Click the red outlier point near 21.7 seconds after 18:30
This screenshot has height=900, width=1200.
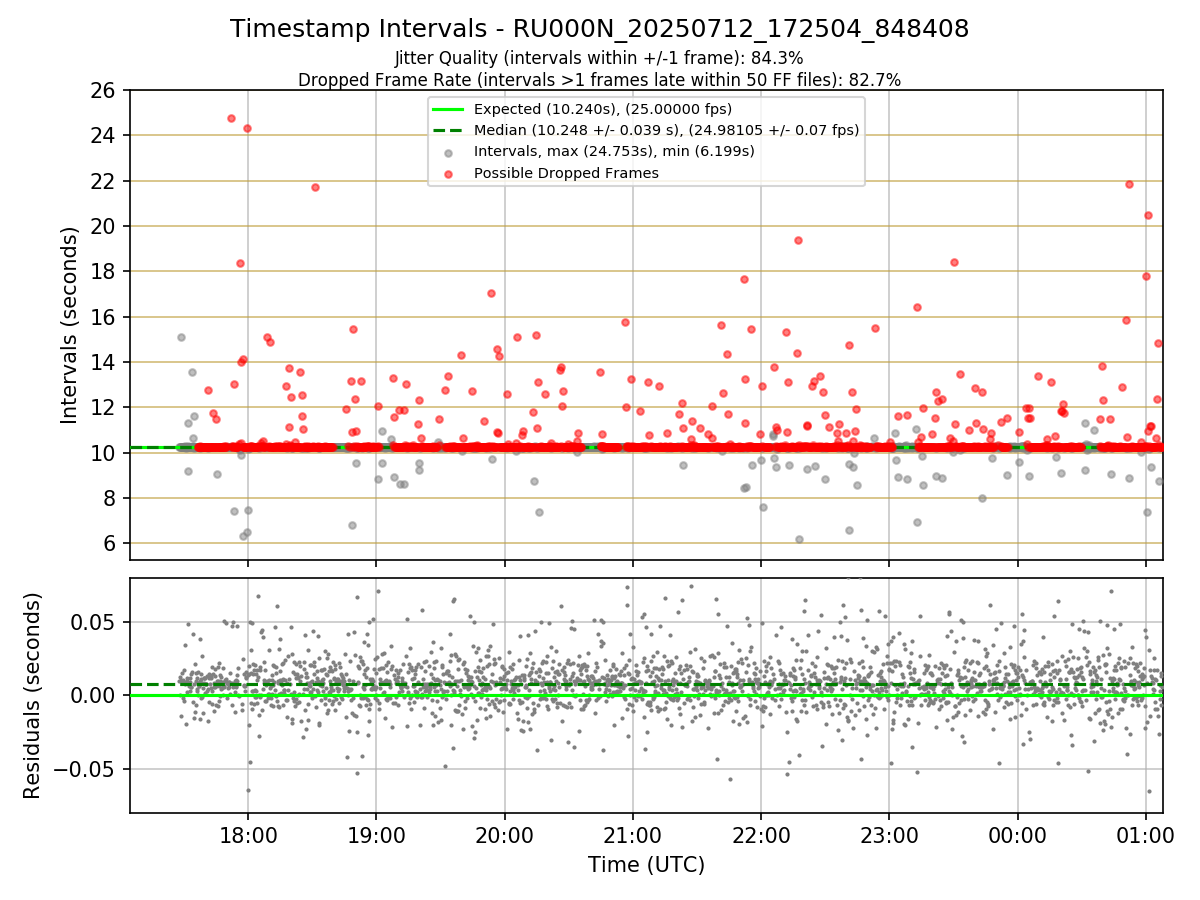(x=315, y=187)
